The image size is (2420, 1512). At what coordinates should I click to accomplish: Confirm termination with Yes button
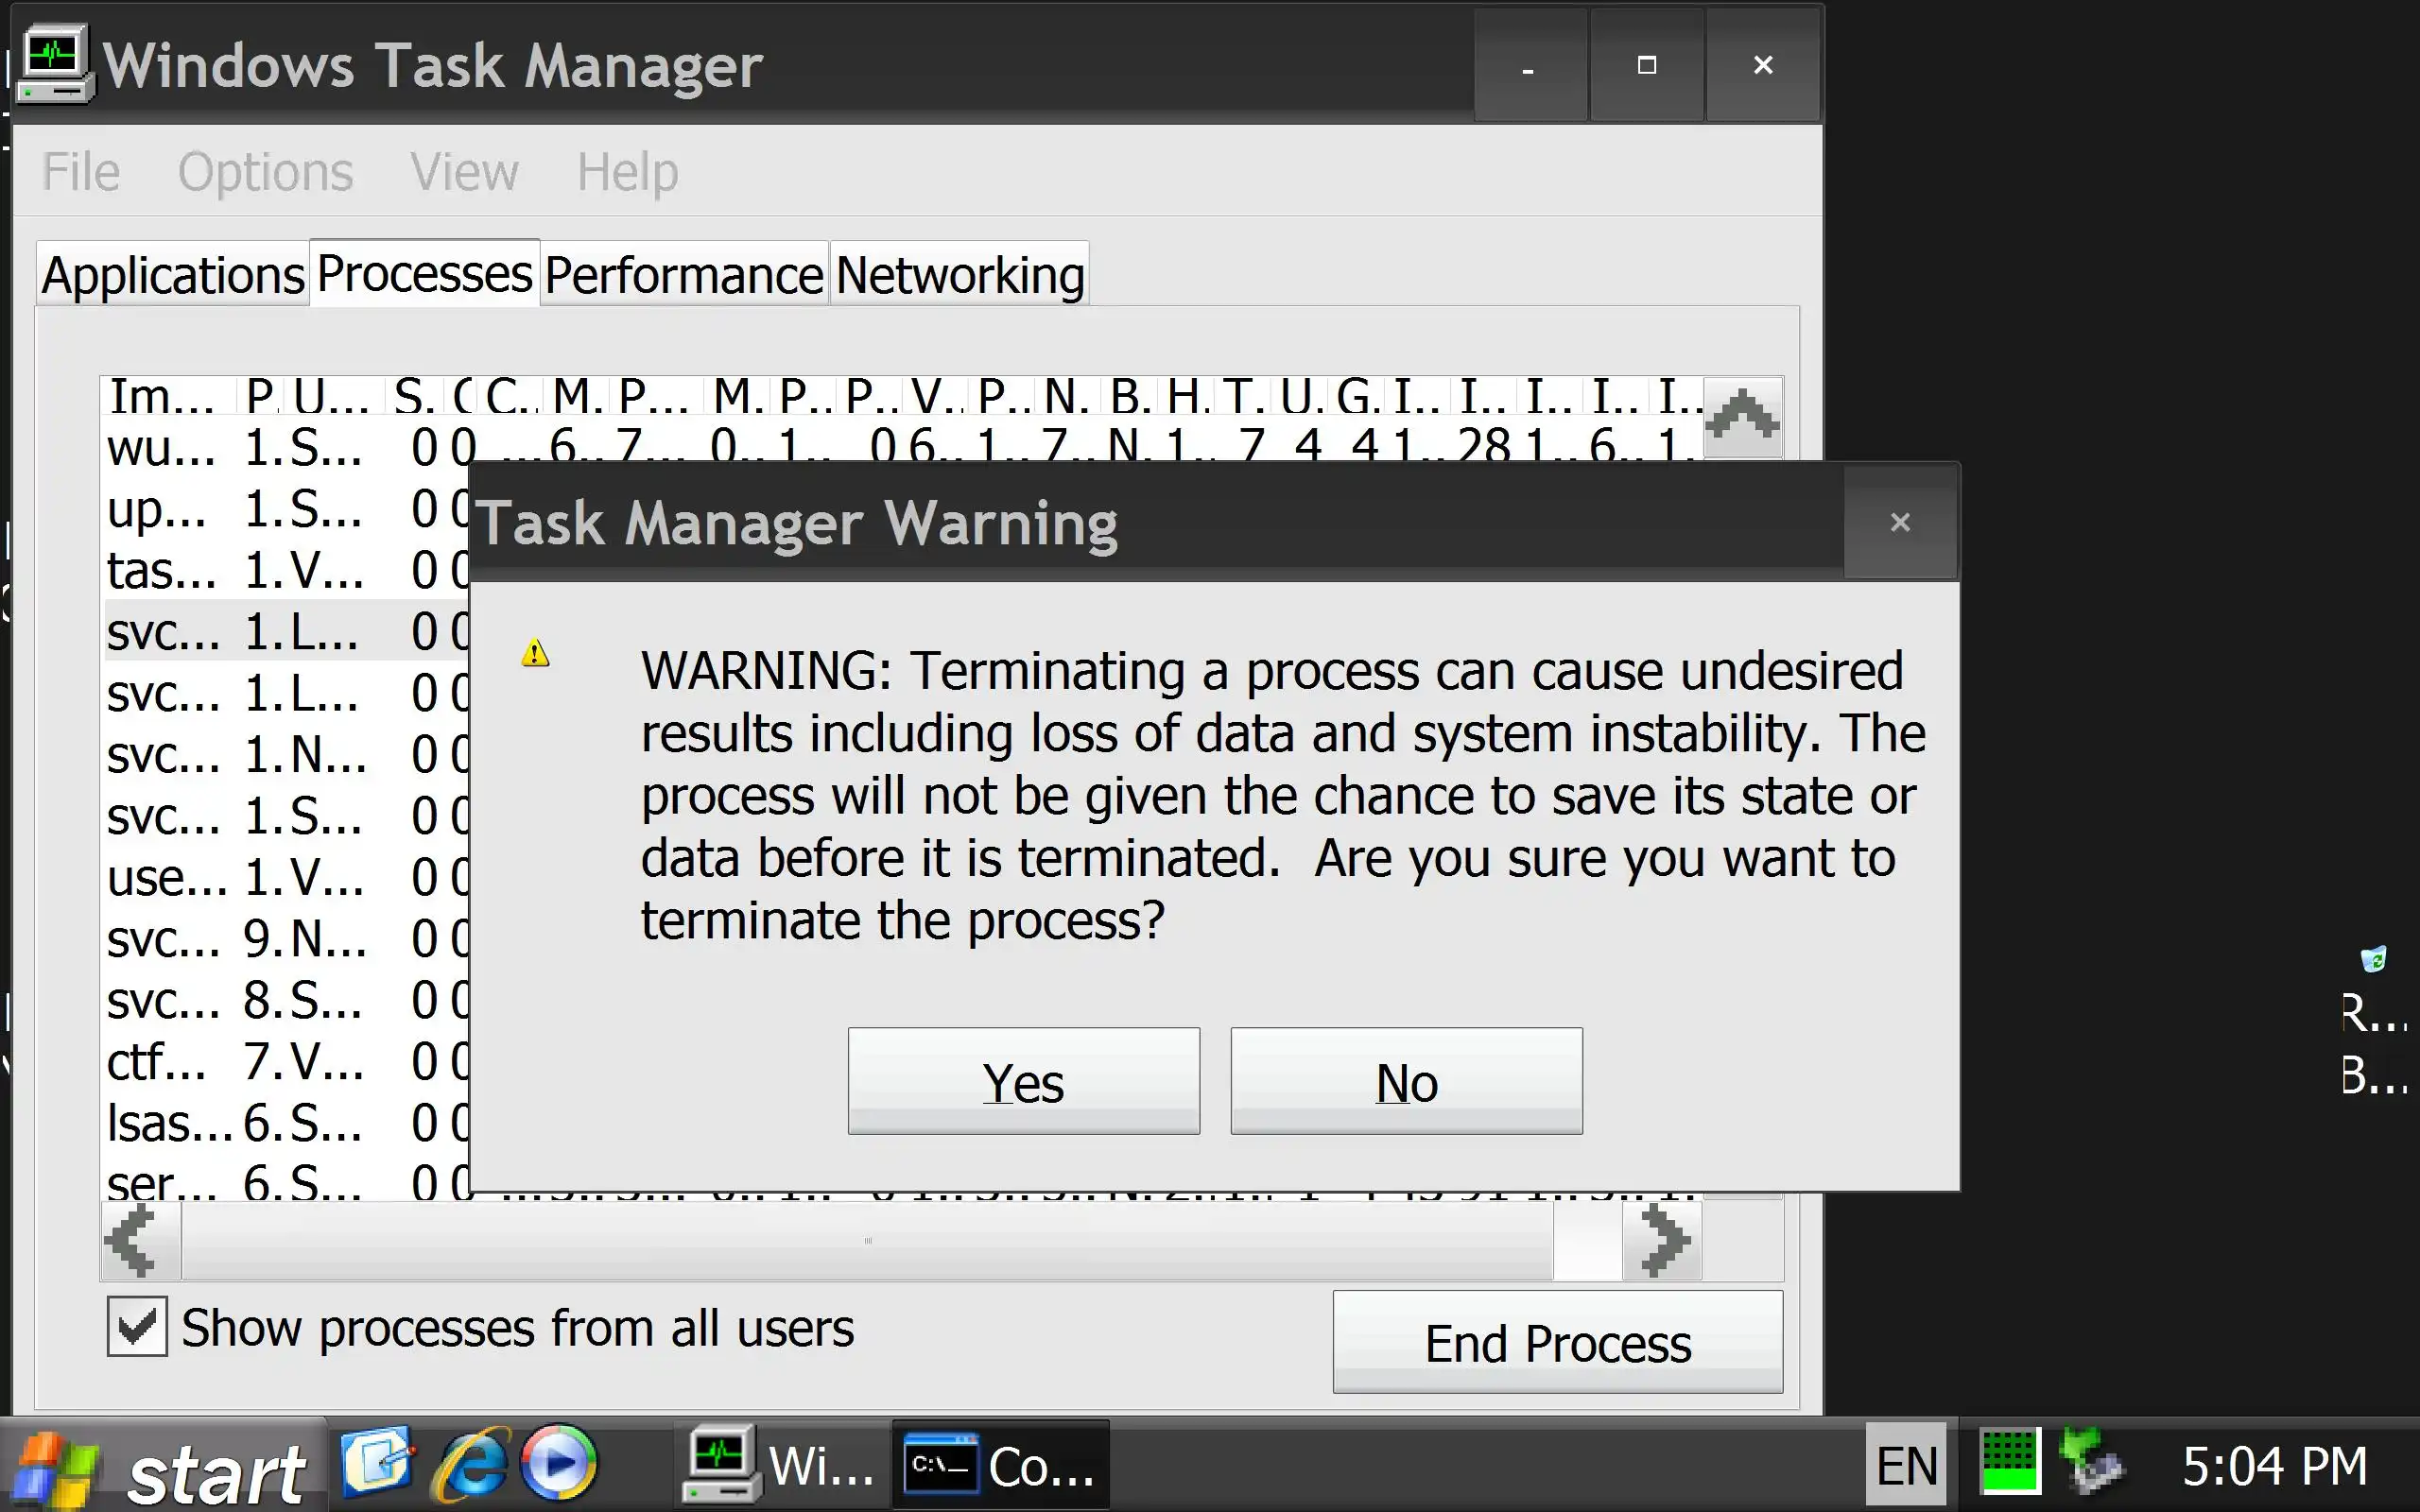[1023, 1082]
